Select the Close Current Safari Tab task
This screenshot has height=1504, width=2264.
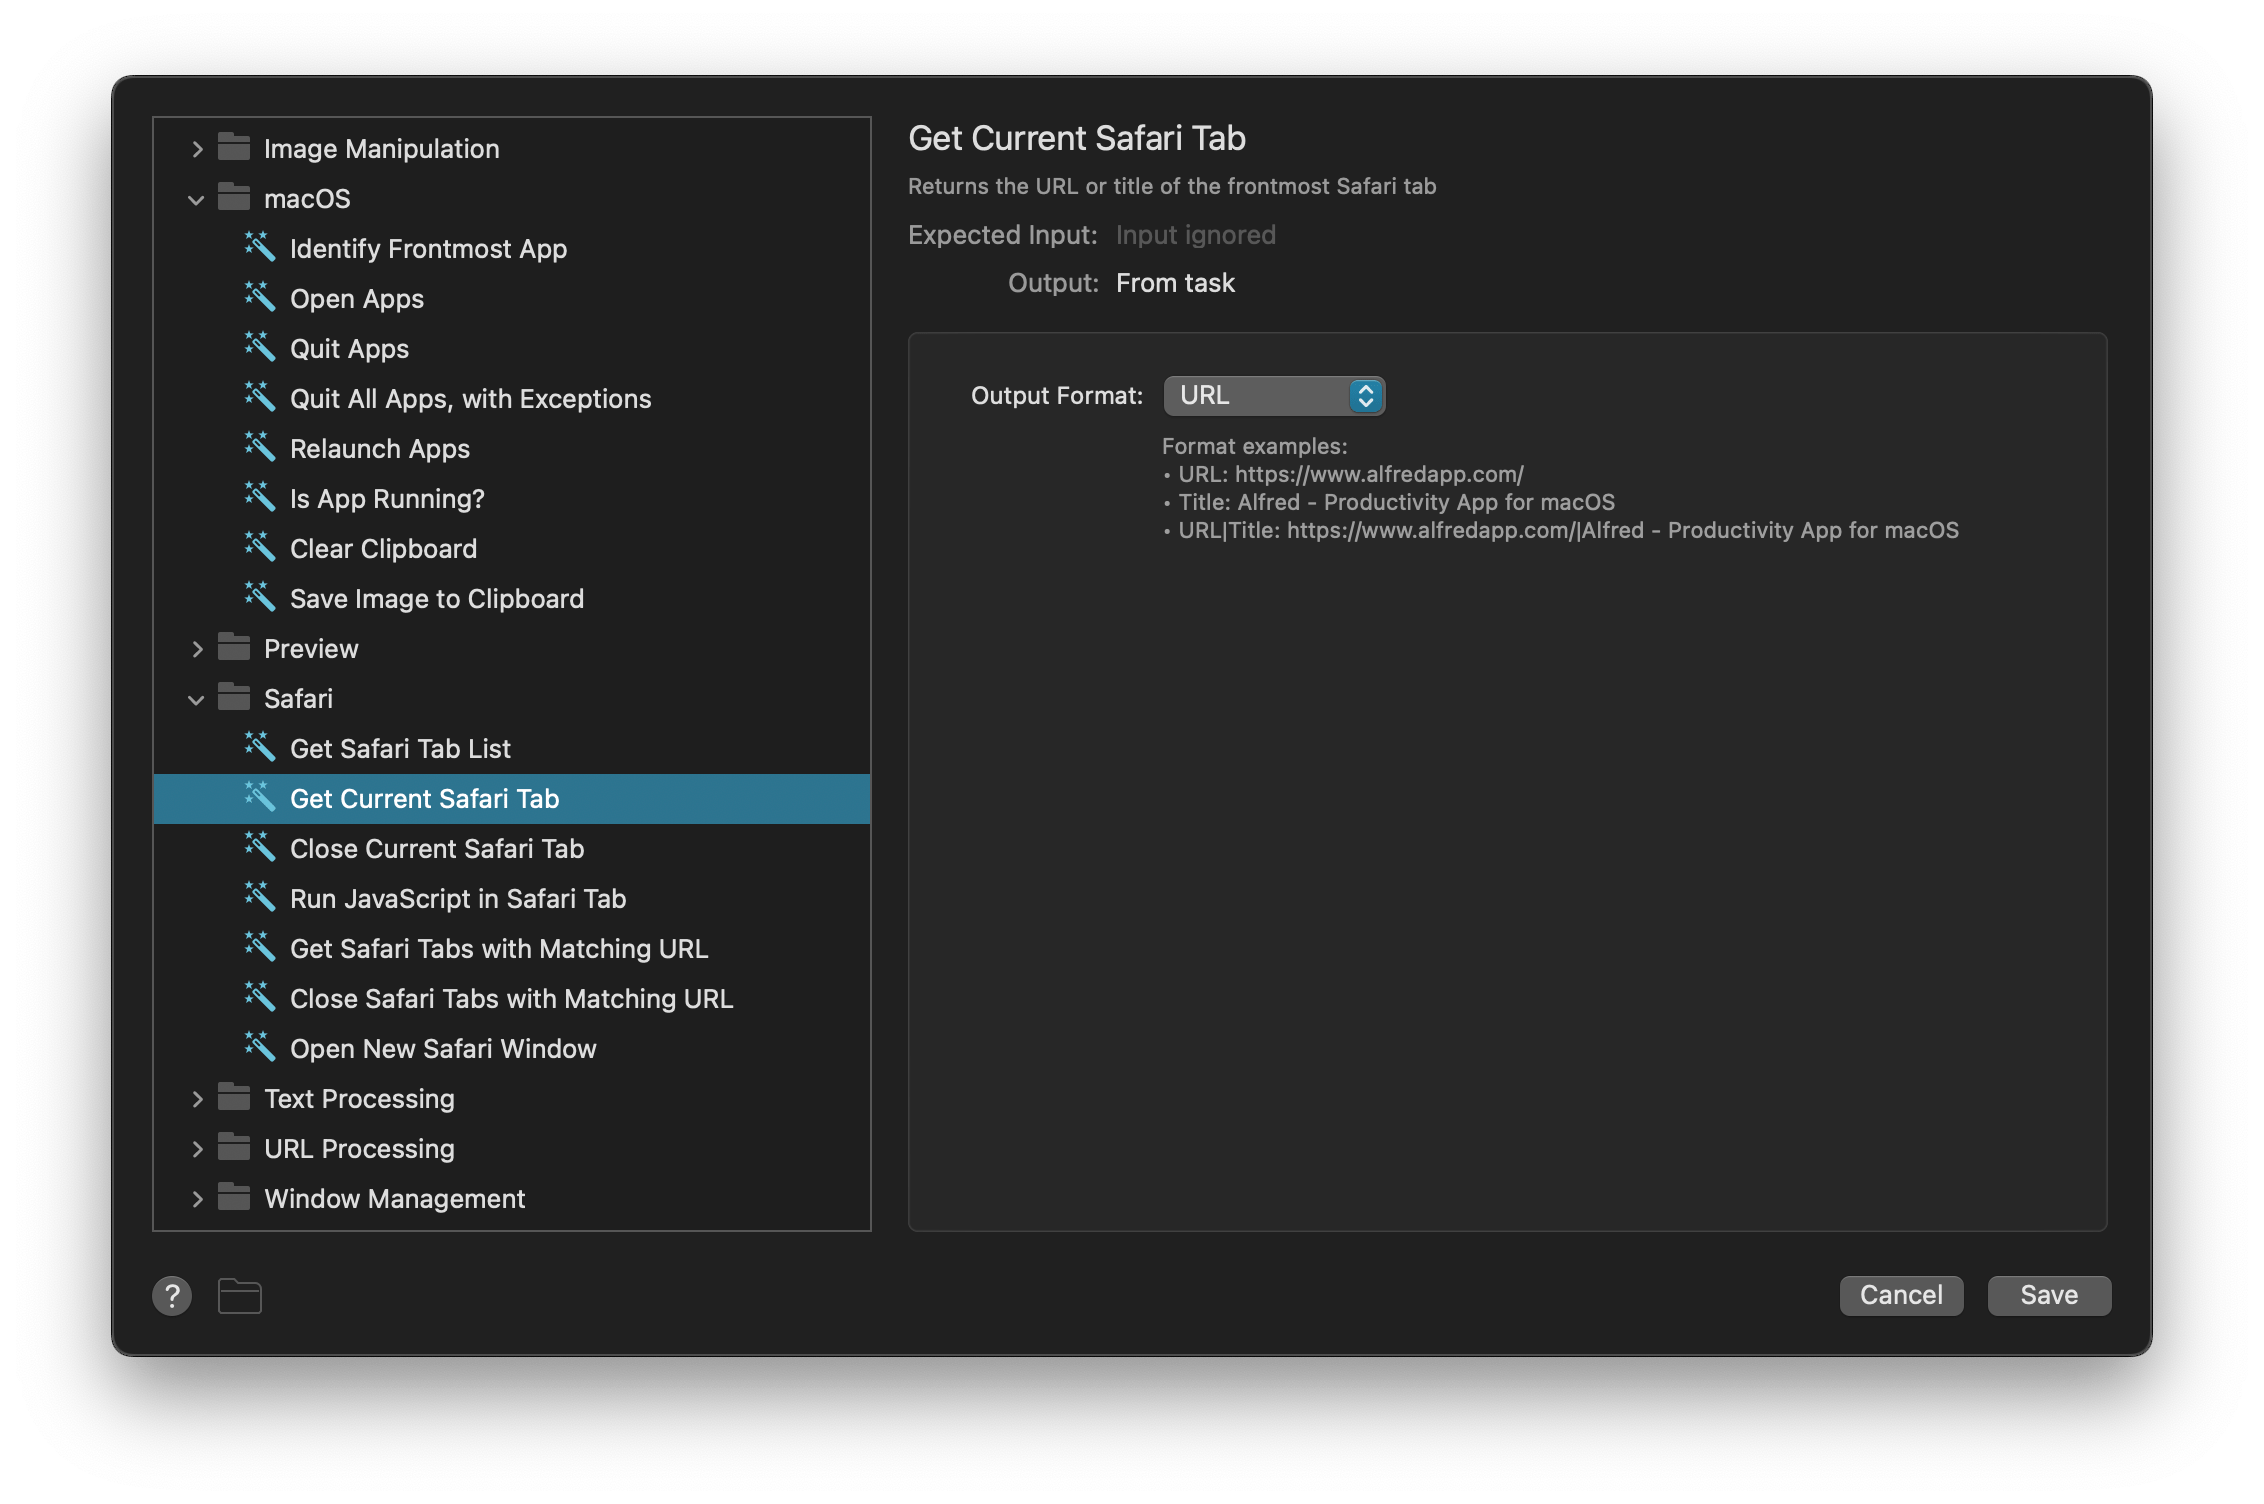pyautogui.click(x=437, y=848)
